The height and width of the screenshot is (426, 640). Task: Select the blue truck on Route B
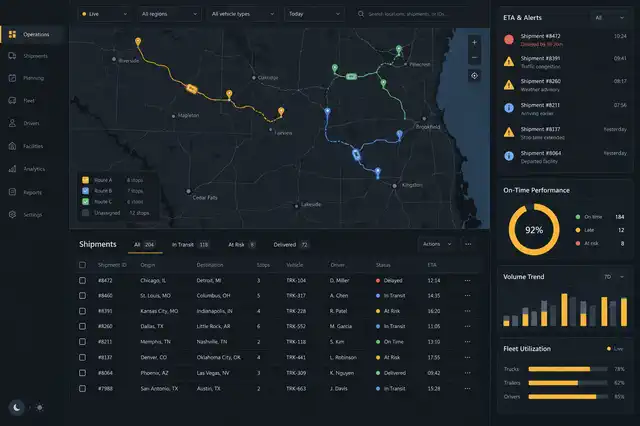[x=356, y=154]
